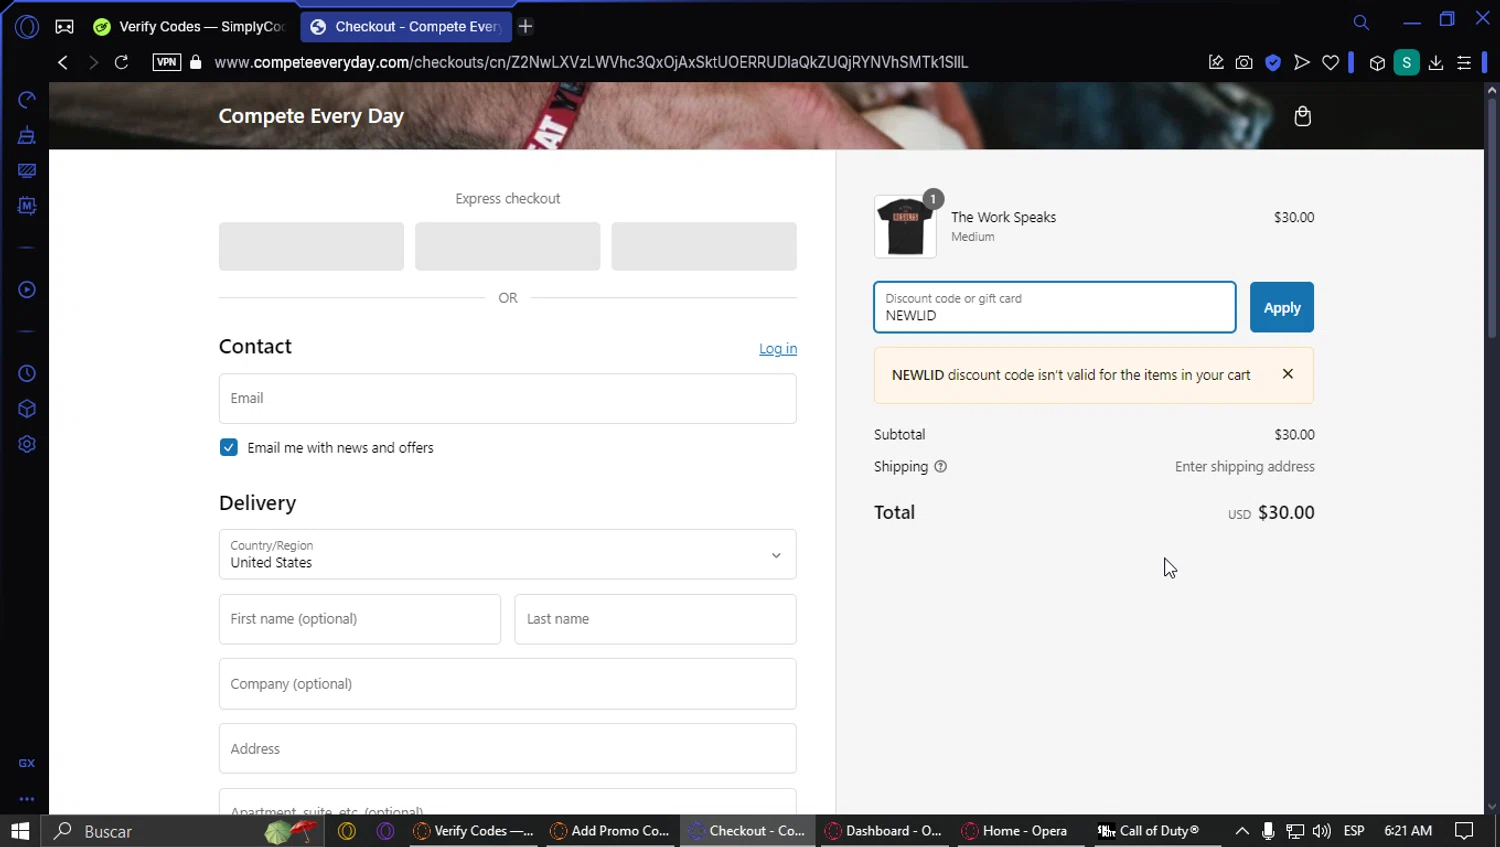Screen dimensions: 1500x847
Task: Open sidebar three-dots more options
Action: pos(27,799)
